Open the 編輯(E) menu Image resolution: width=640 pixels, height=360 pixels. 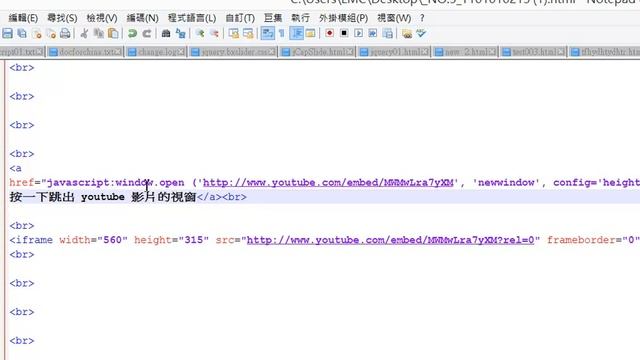(23, 18)
